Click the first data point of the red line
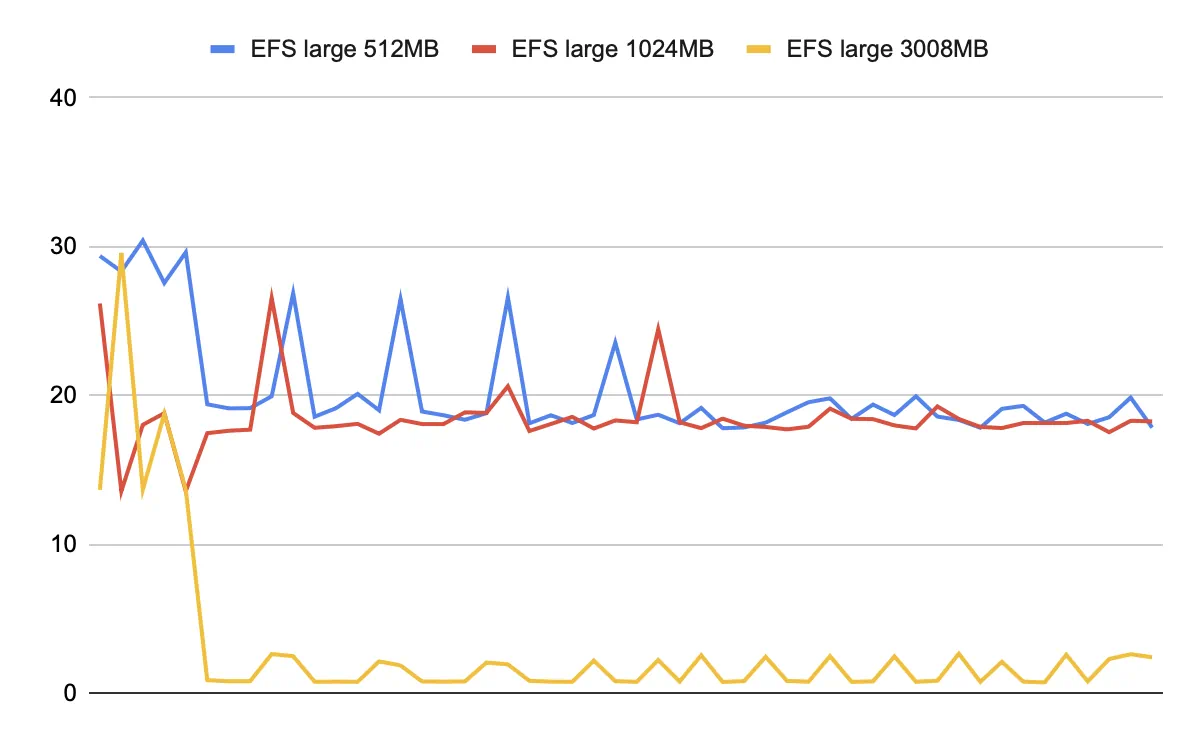 point(100,304)
